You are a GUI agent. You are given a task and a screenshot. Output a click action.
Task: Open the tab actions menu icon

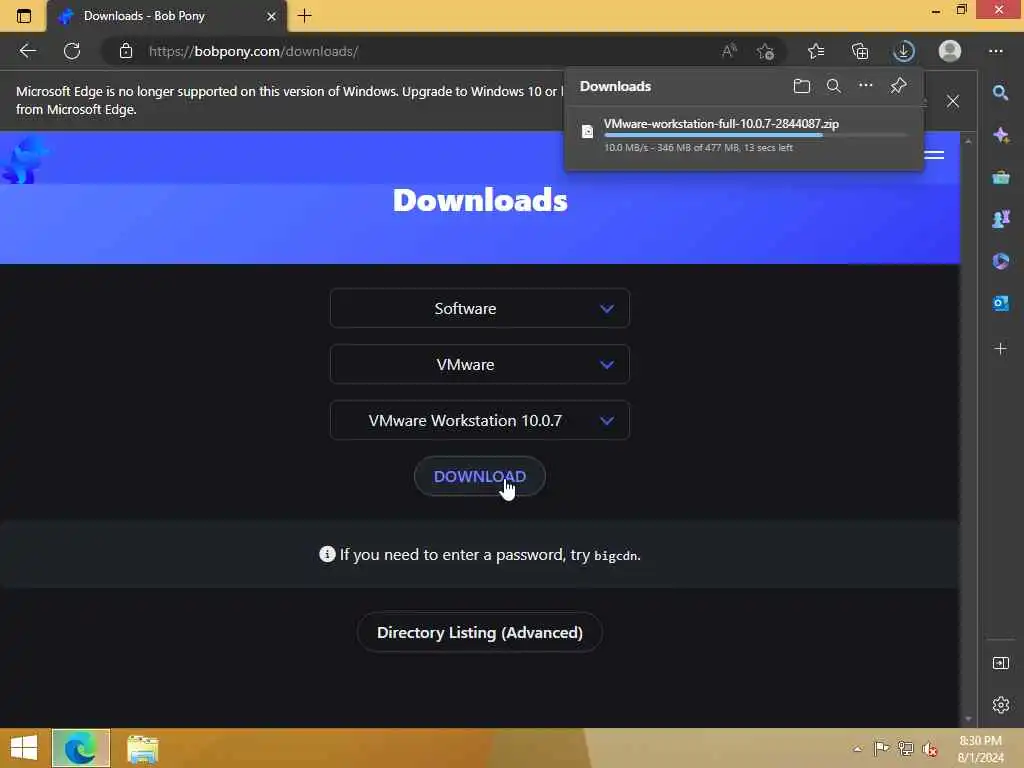coord(24,16)
